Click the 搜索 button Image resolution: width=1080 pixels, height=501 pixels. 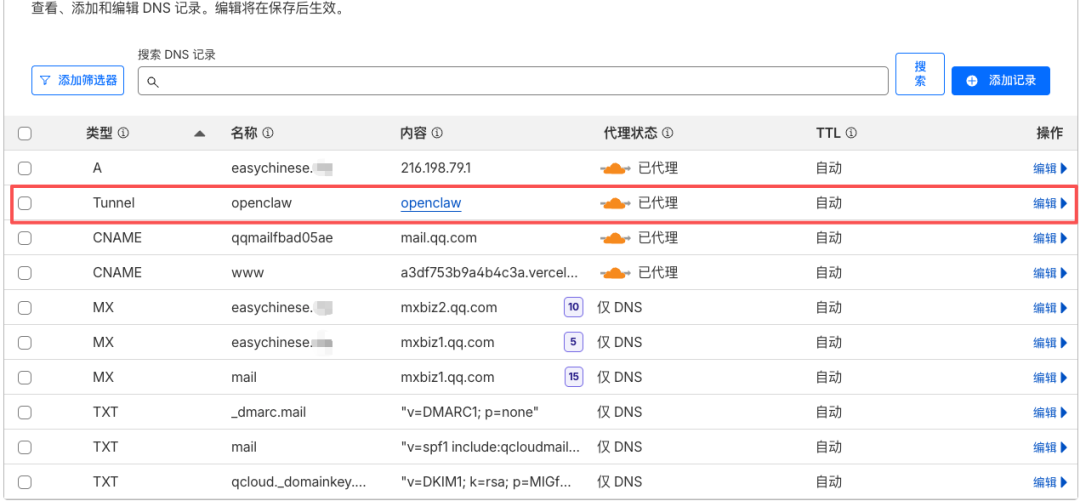pos(920,74)
